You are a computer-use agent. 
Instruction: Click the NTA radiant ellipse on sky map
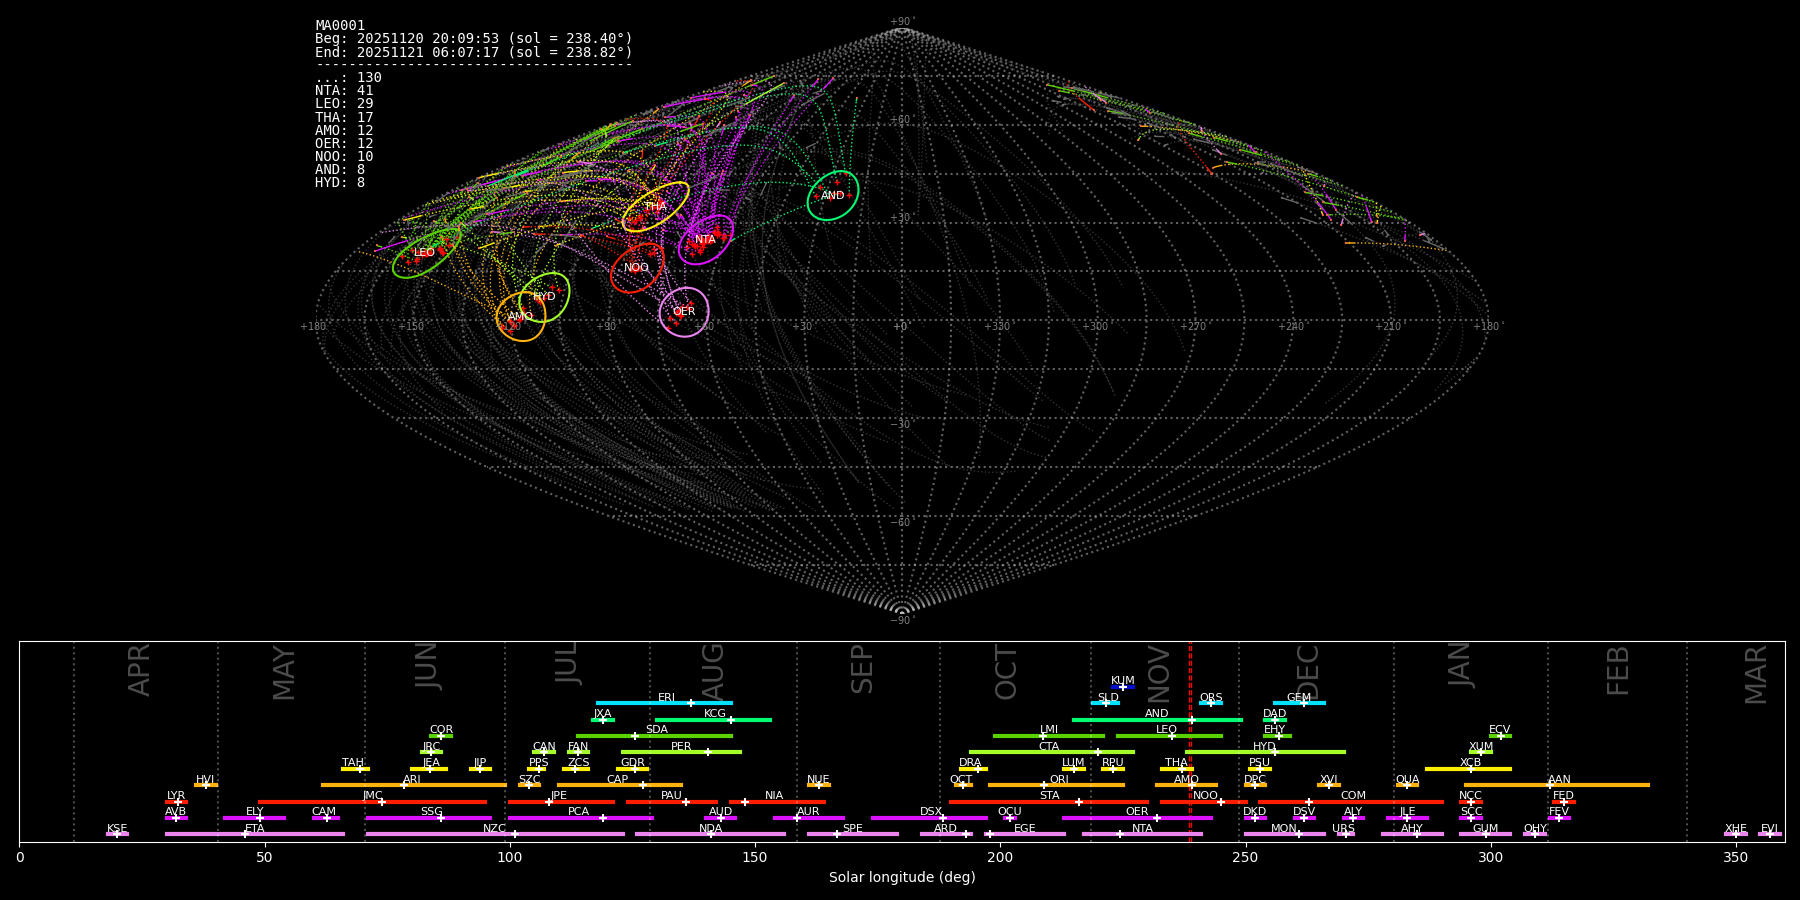[706, 240]
